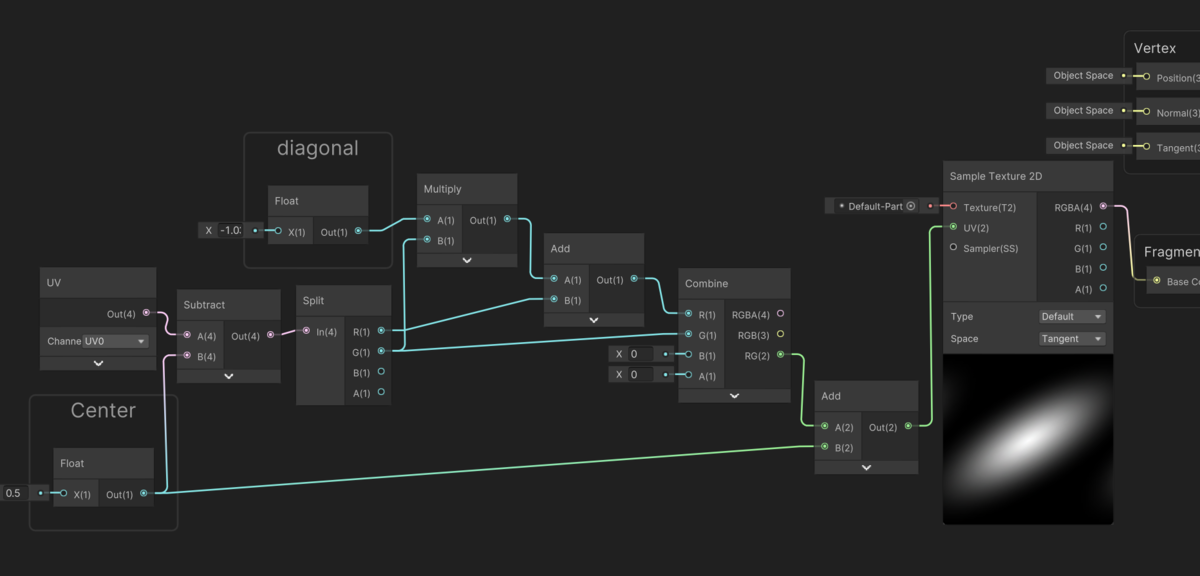The height and width of the screenshot is (576, 1200).
Task: Select the diagonal group title
Action: click(x=317, y=149)
